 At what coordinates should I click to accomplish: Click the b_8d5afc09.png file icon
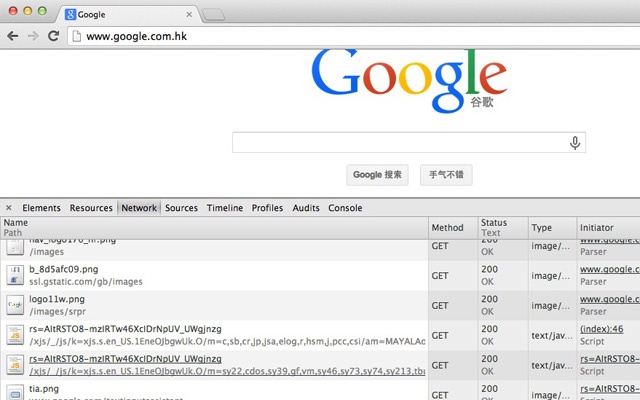(15, 276)
